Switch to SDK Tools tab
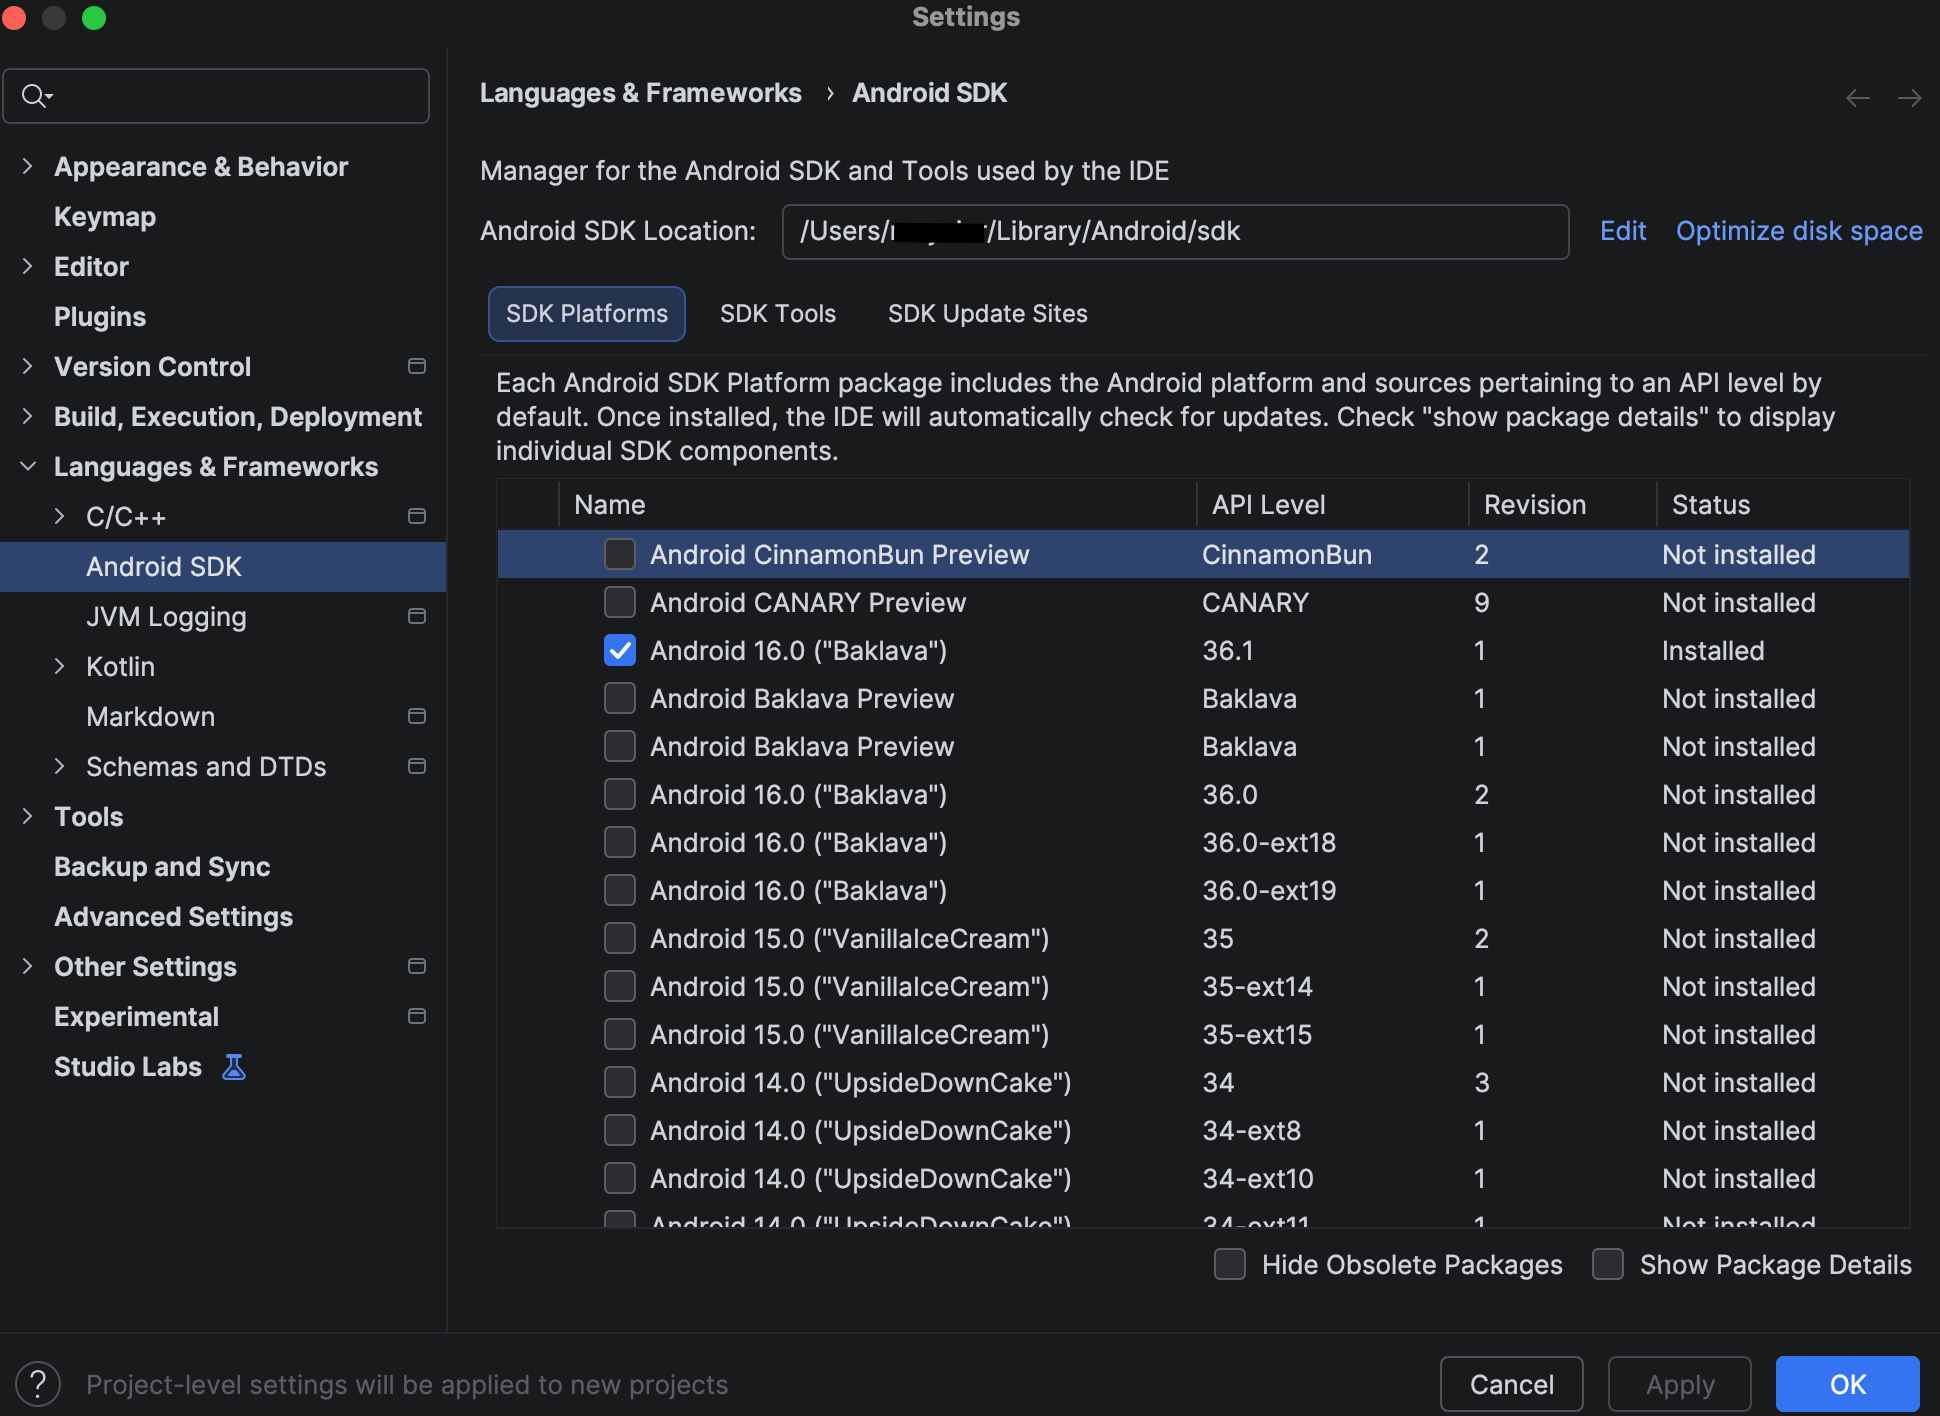 pyautogui.click(x=777, y=313)
